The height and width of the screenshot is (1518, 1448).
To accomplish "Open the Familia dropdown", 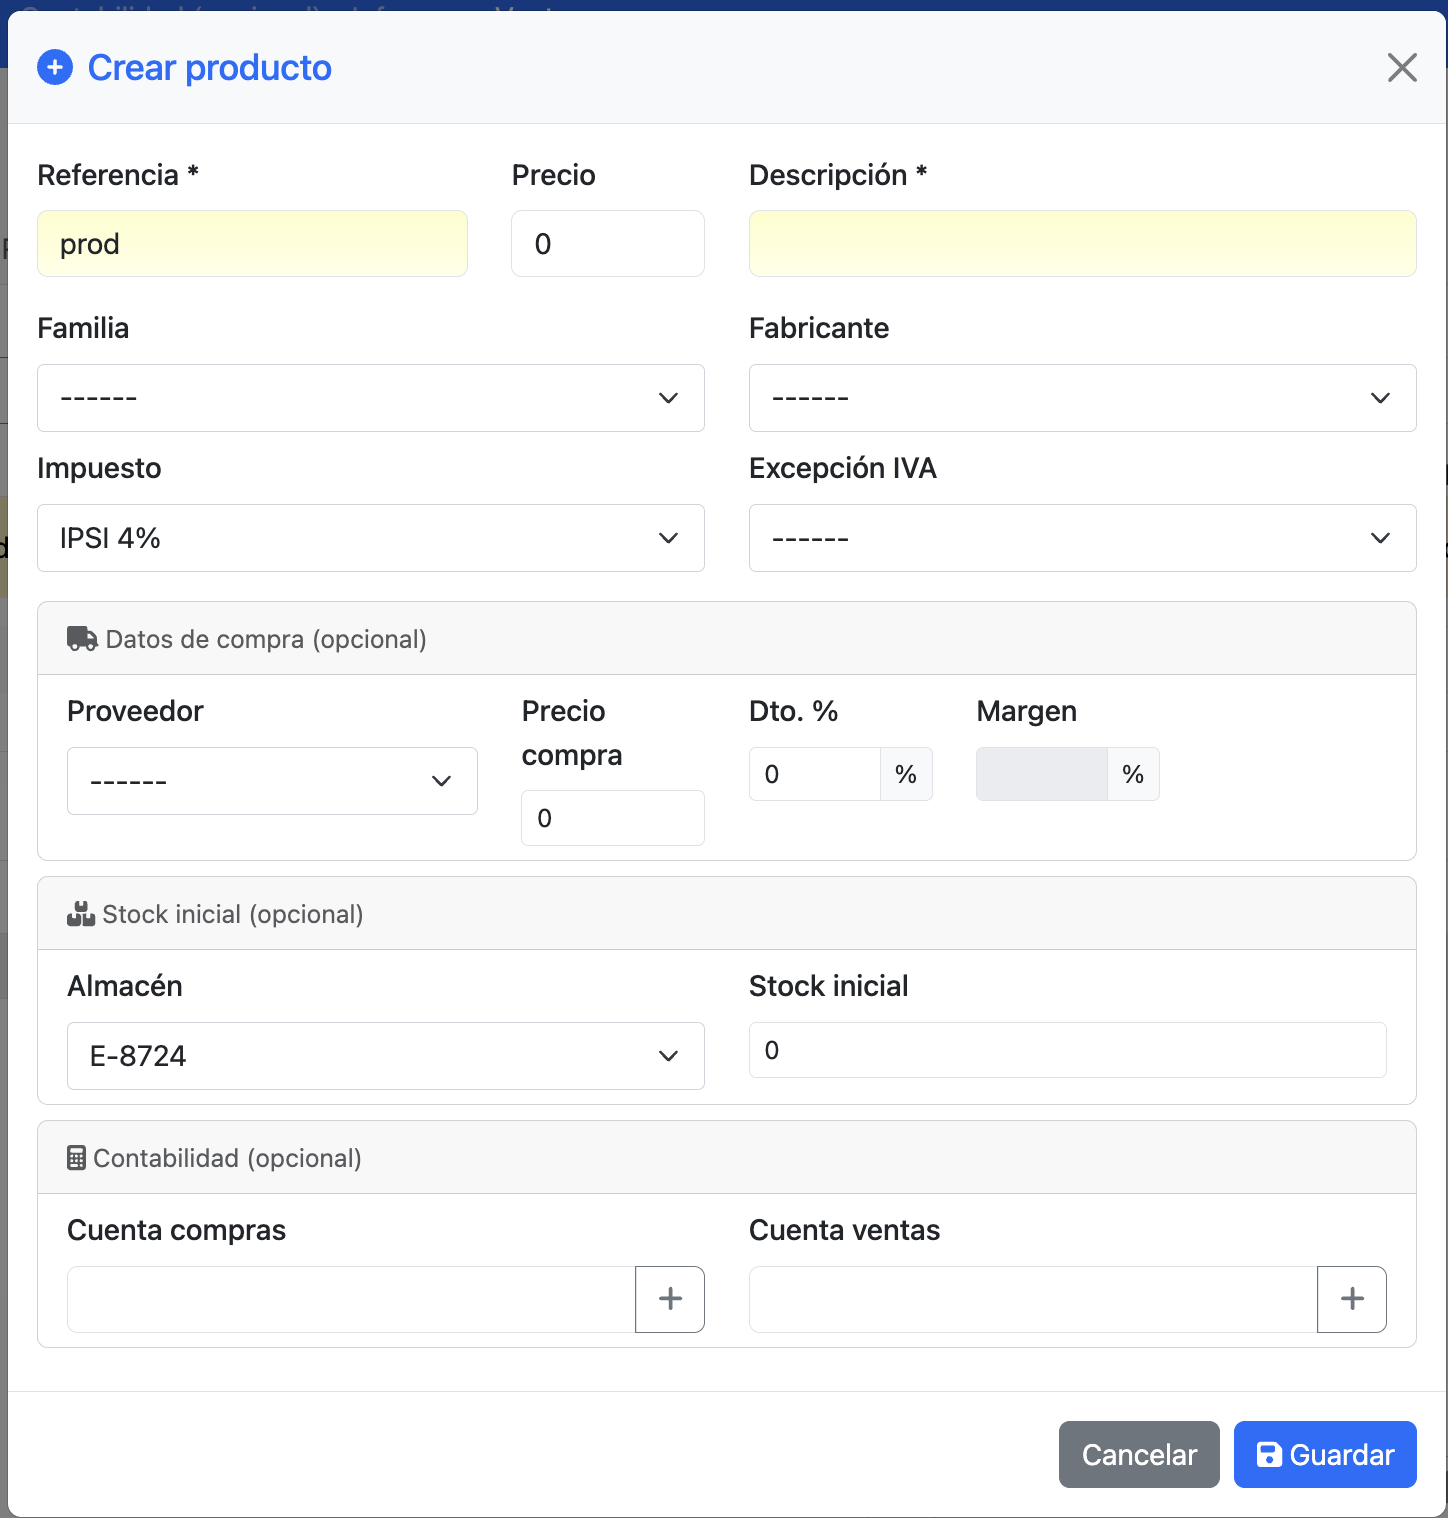I will [x=370, y=398].
